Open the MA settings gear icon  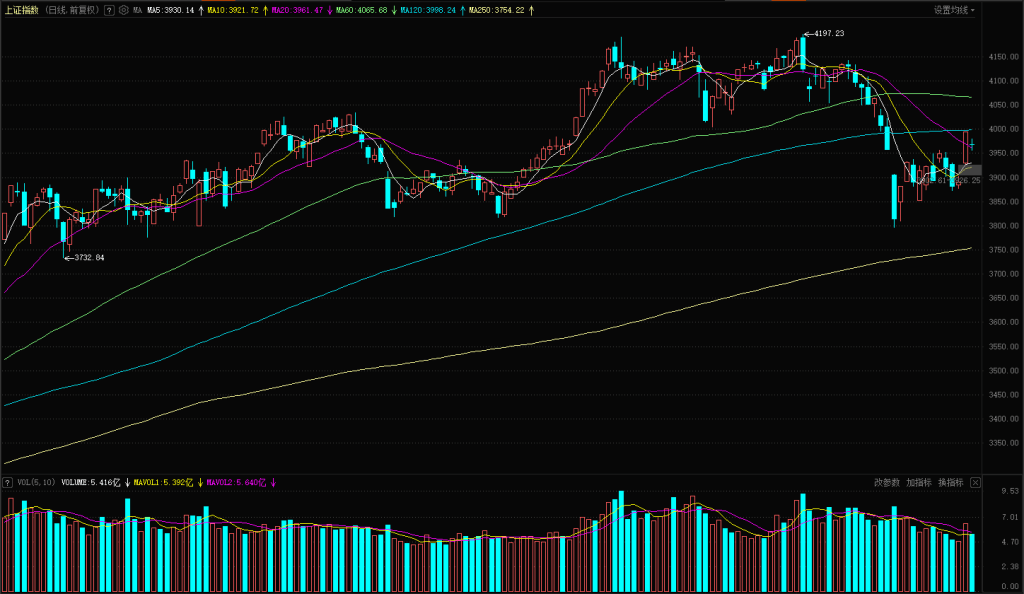[123, 10]
